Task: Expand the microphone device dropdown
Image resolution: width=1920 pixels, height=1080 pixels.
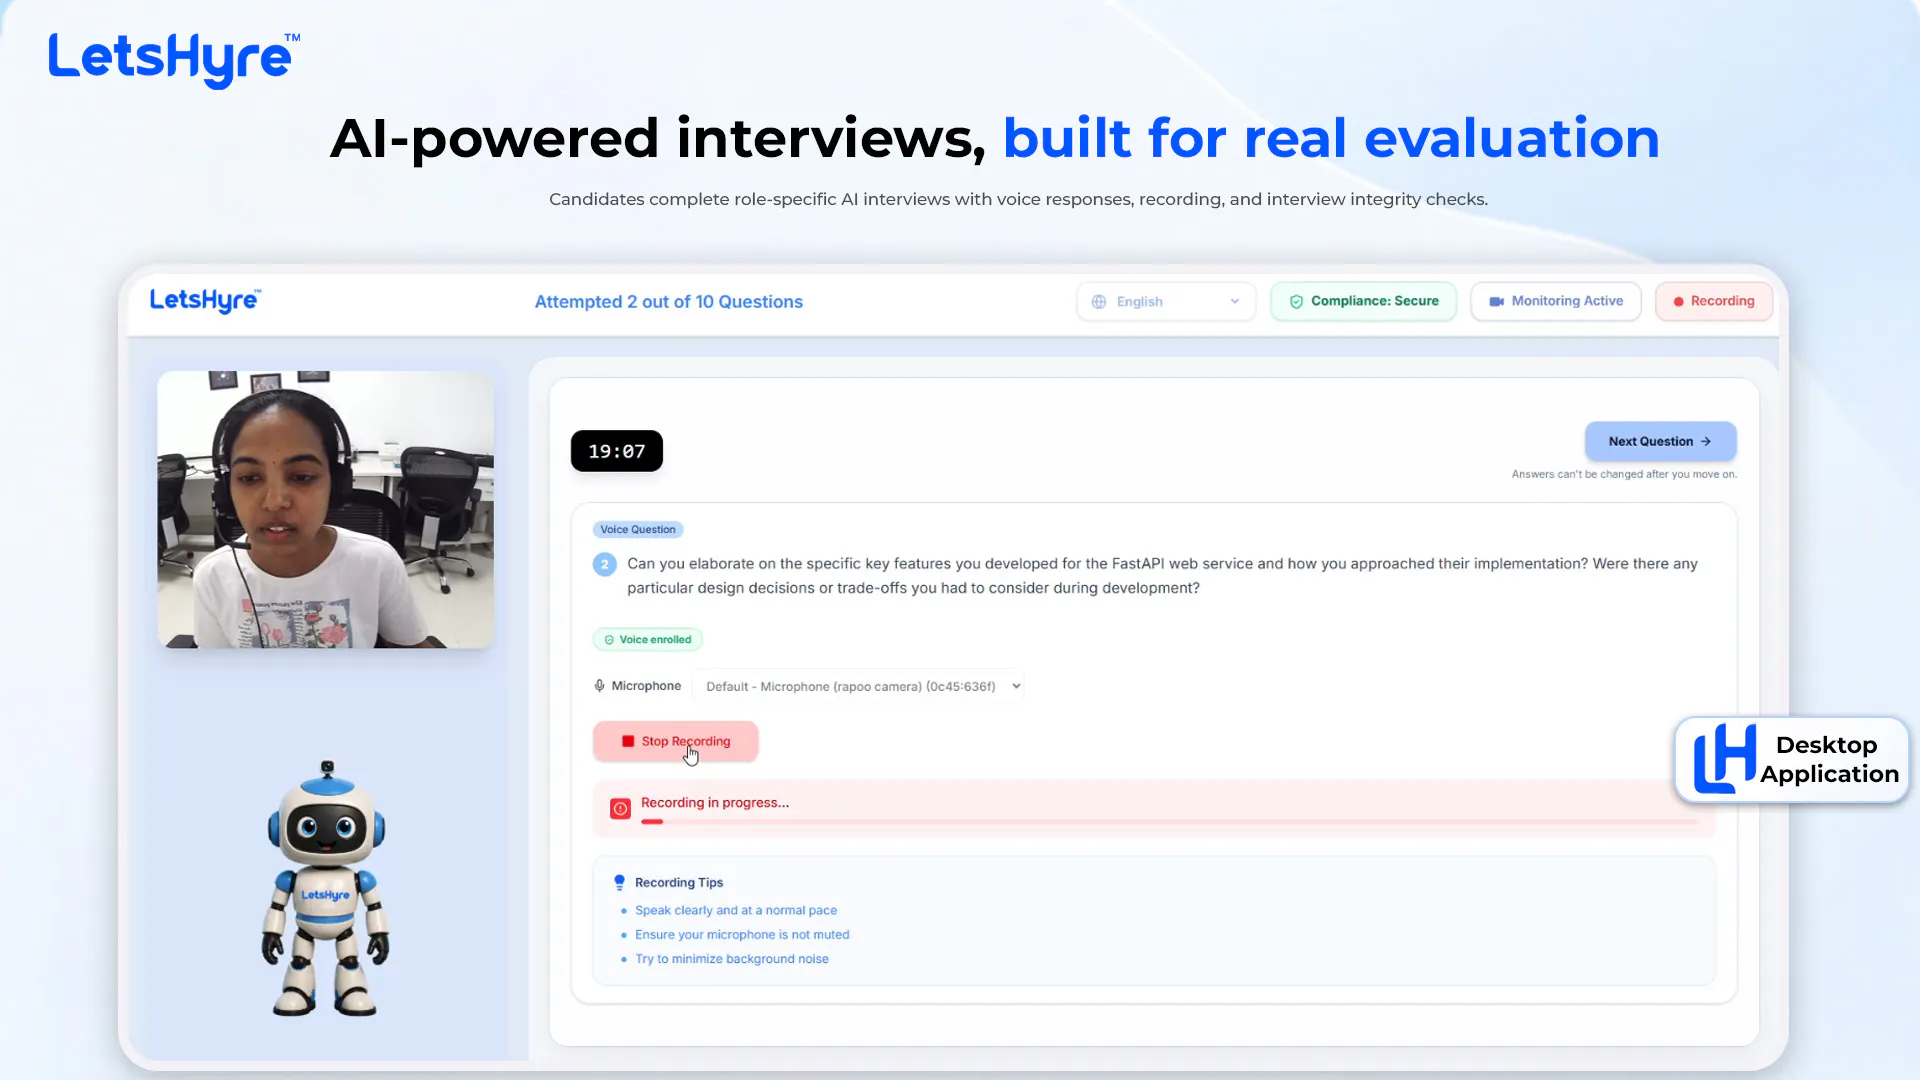Action: point(859,686)
